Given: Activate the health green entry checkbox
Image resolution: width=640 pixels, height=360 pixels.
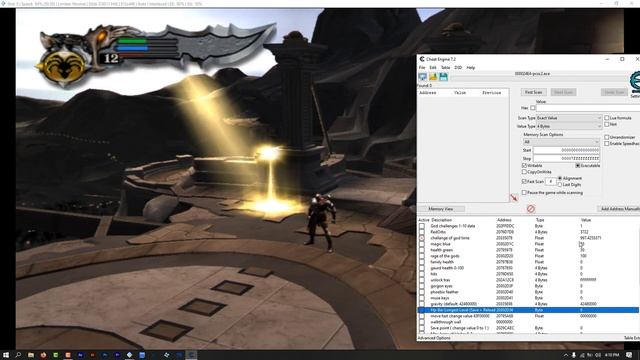Looking at the screenshot, I should 422,250.
